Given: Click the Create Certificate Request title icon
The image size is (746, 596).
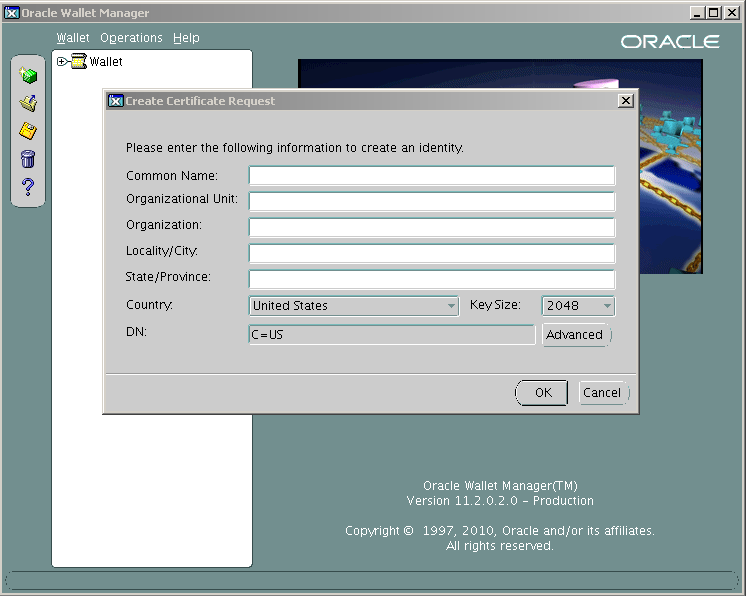Looking at the screenshot, I should click(x=115, y=101).
